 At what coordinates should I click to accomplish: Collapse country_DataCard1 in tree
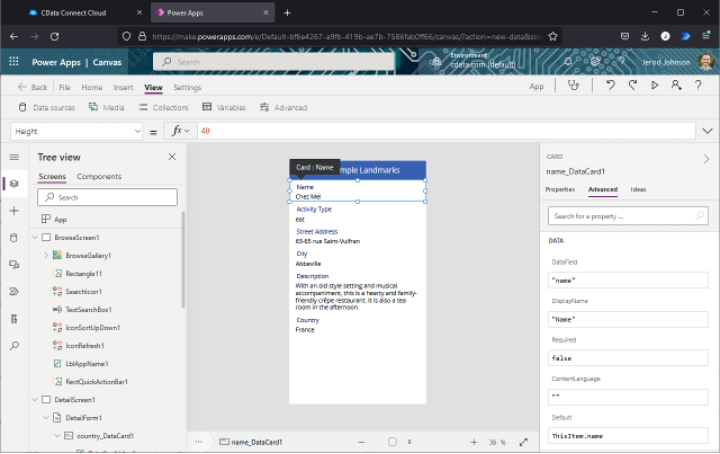pyautogui.click(x=57, y=436)
